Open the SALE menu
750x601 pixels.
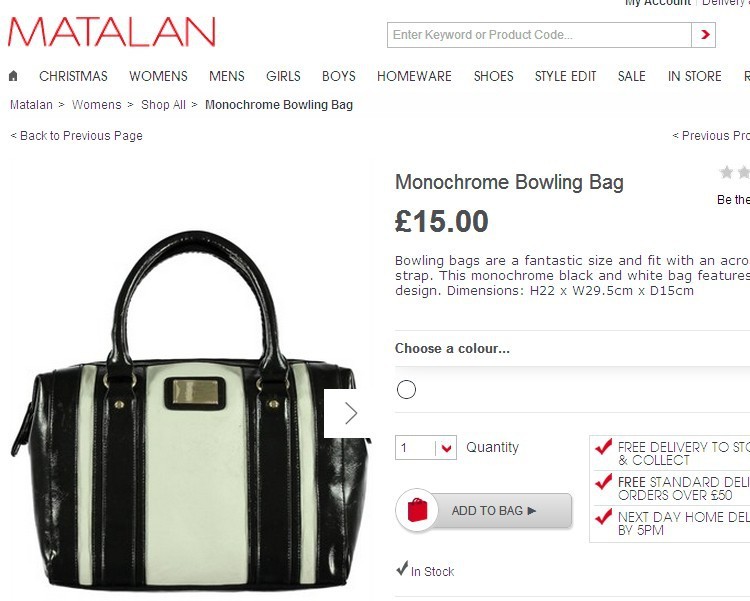pyautogui.click(x=631, y=76)
